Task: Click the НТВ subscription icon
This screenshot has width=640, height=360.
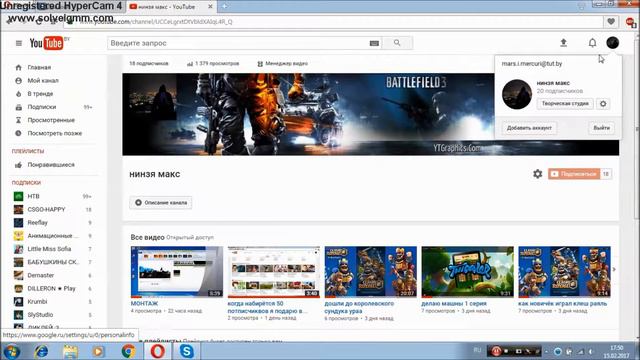Action: tap(18, 196)
